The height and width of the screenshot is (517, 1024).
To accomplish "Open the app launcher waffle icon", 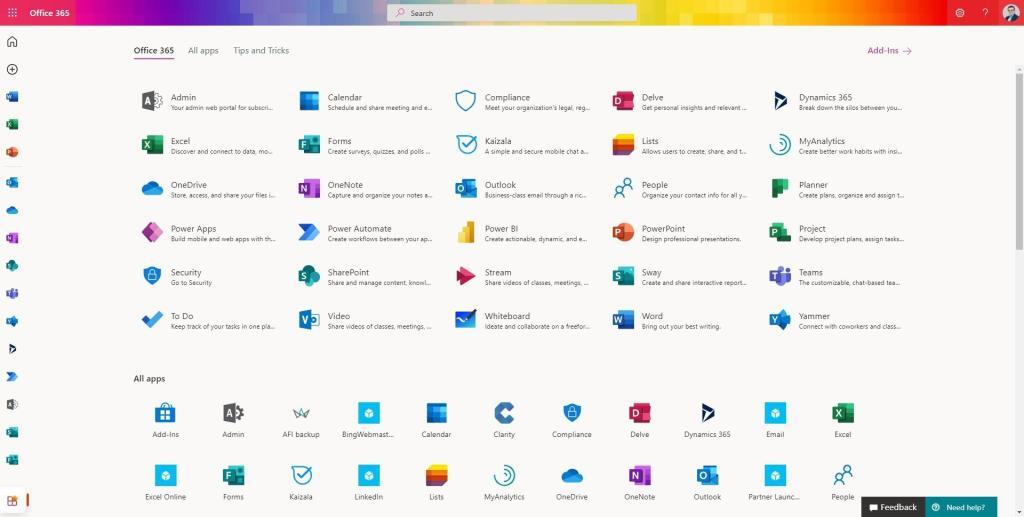I will (x=12, y=12).
